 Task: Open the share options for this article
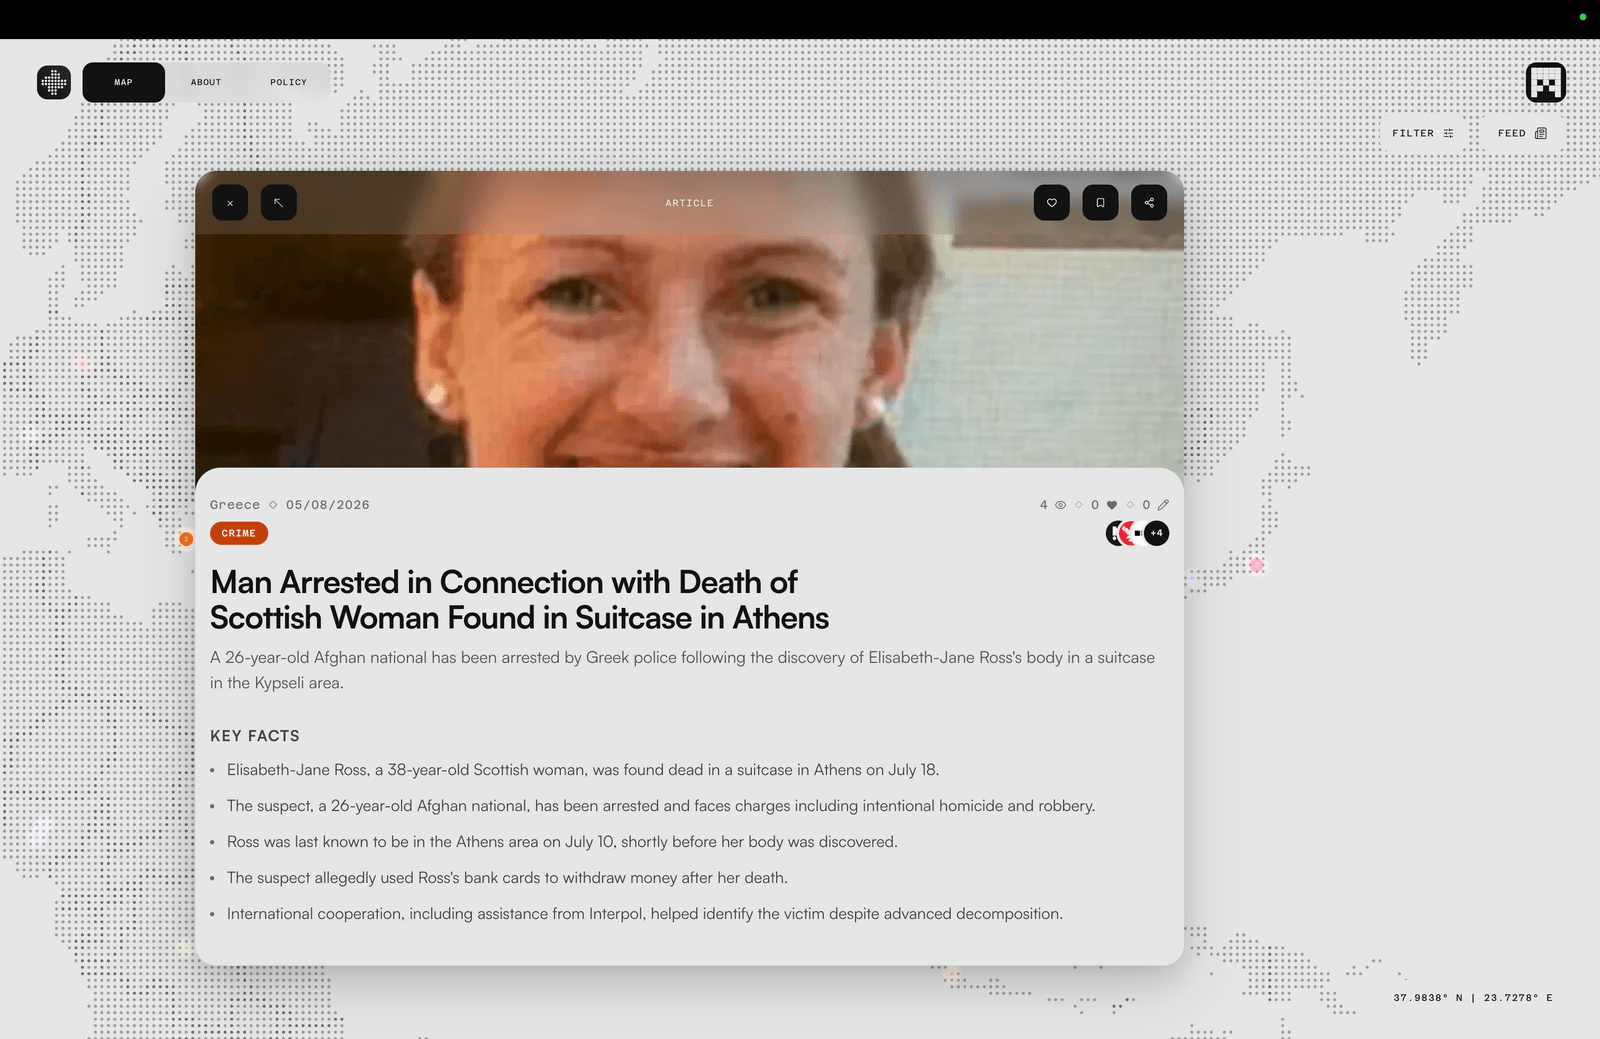tap(1149, 203)
